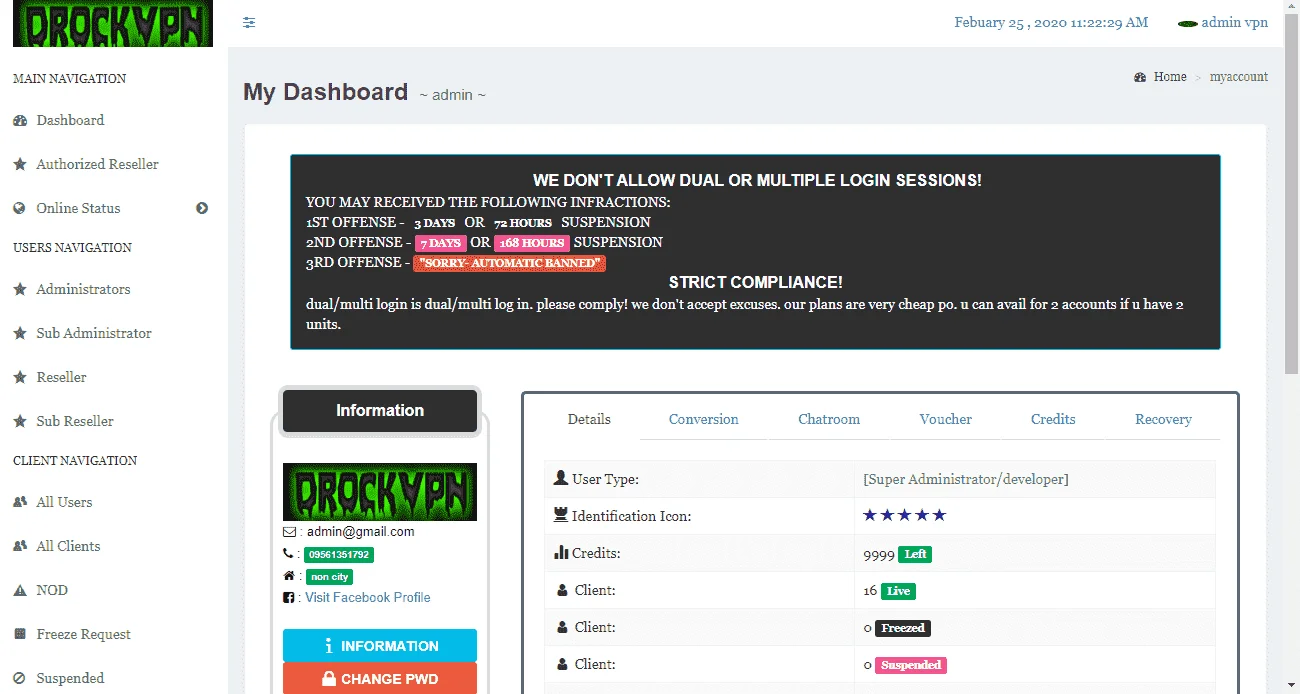
Task: Click the Information header button
Action: coord(380,410)
